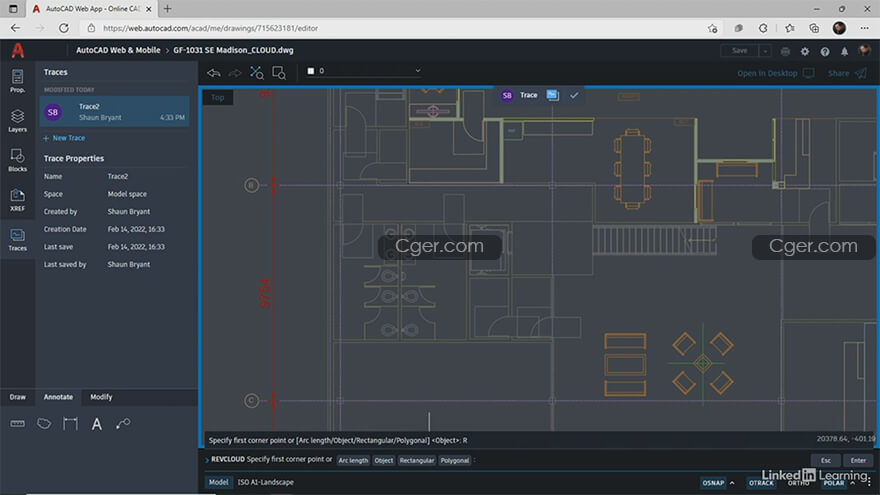880x495 pixels.
Task: Open the Layers panel in the sidebar
Action: [17, 121]
